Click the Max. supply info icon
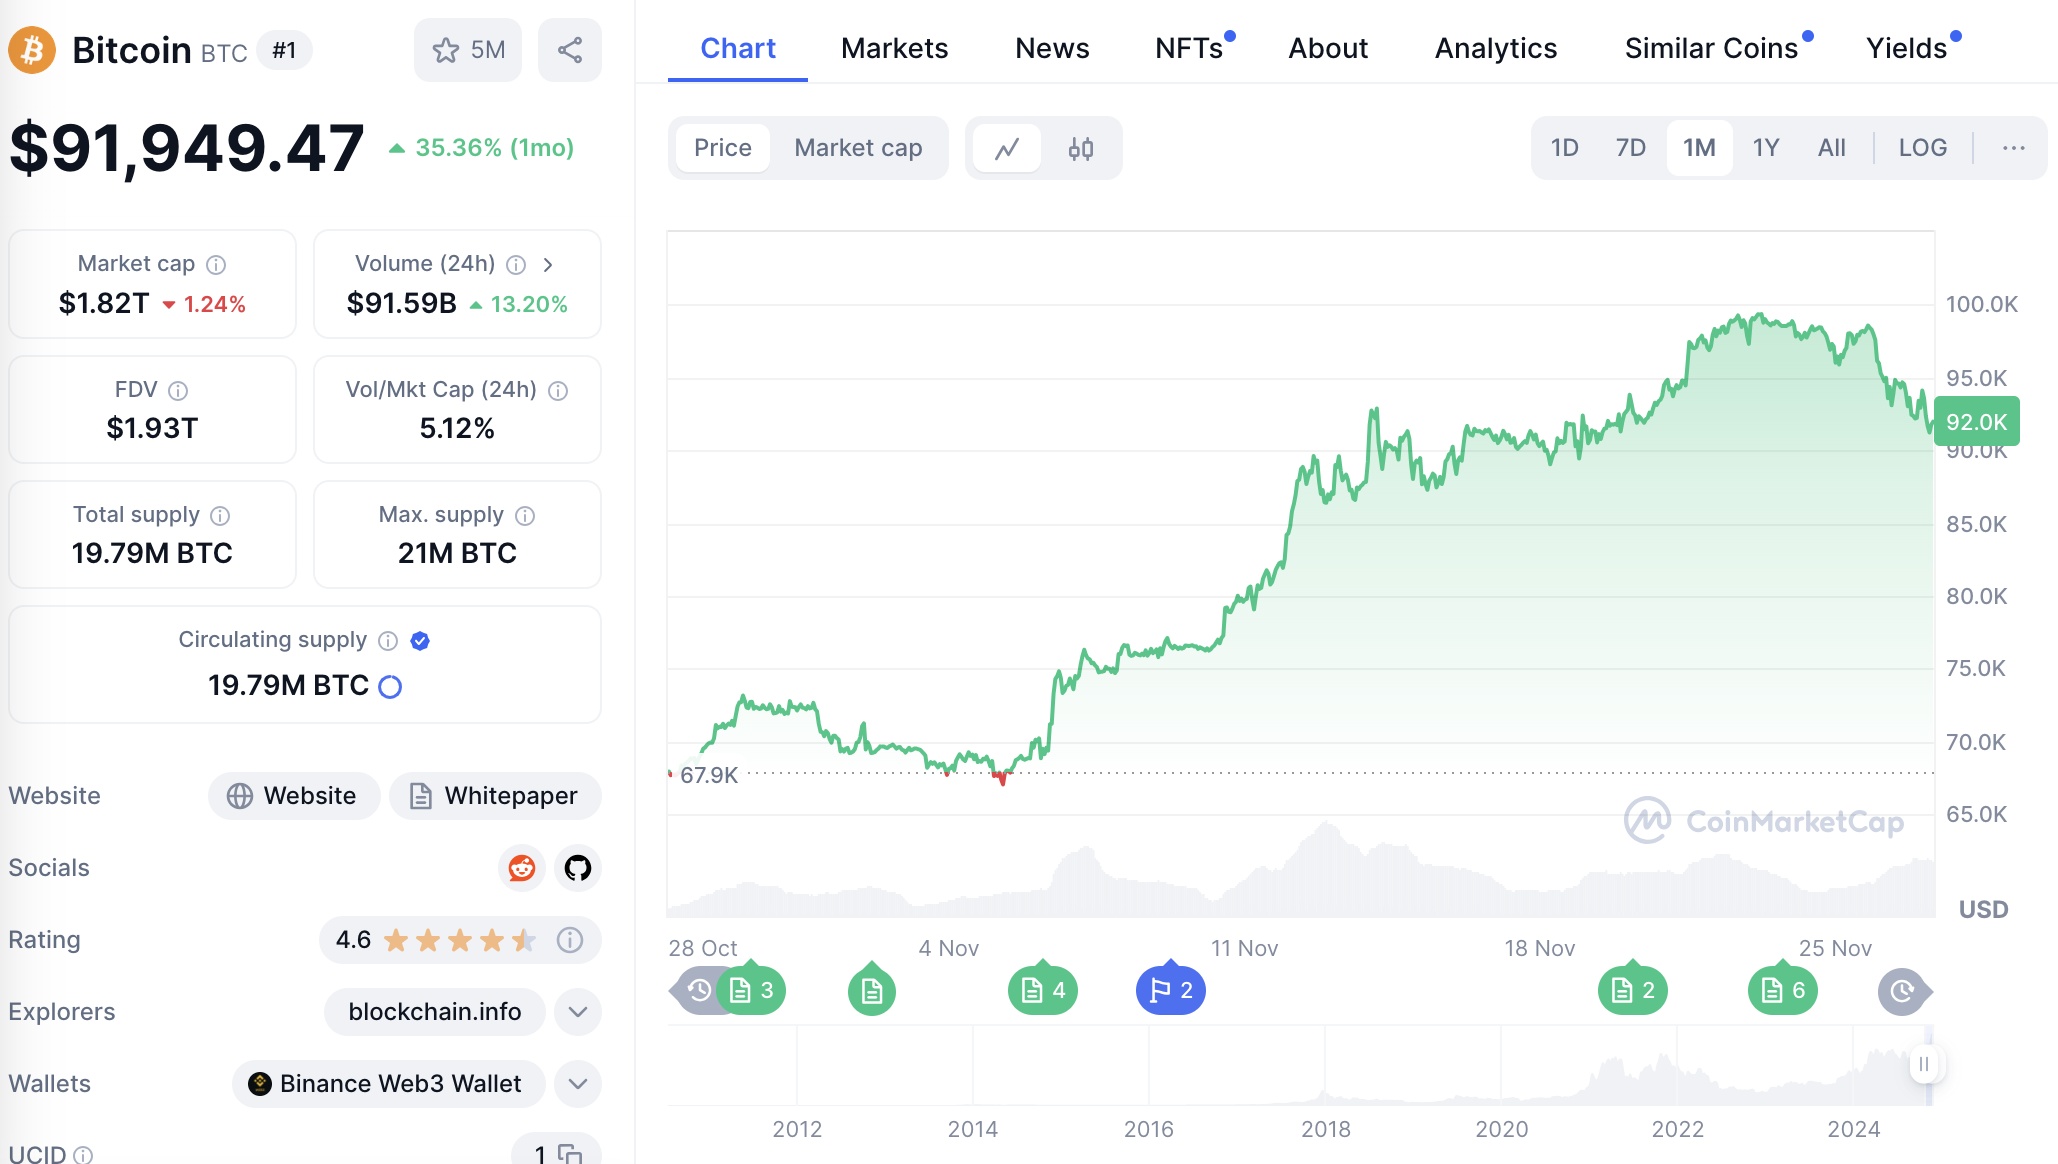 tap(525, 515)
